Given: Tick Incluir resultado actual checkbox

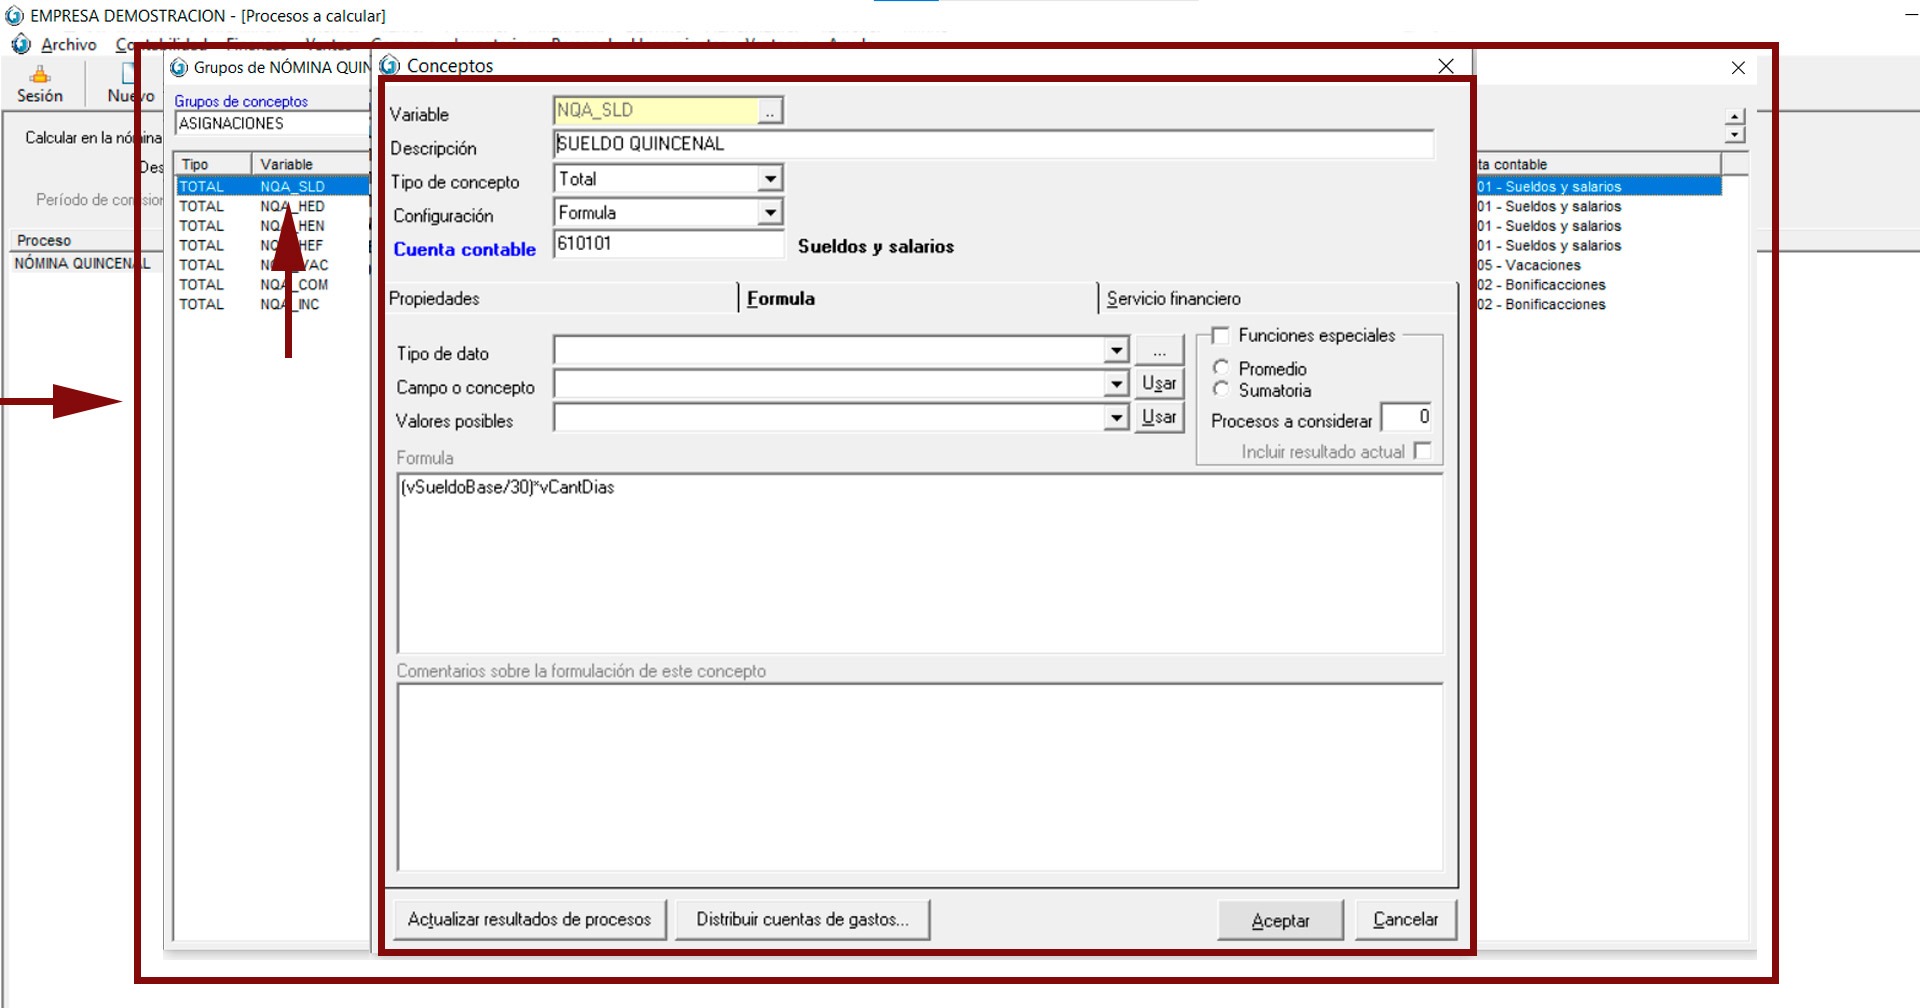Looking at the screenshot, I should [1422, 451].
